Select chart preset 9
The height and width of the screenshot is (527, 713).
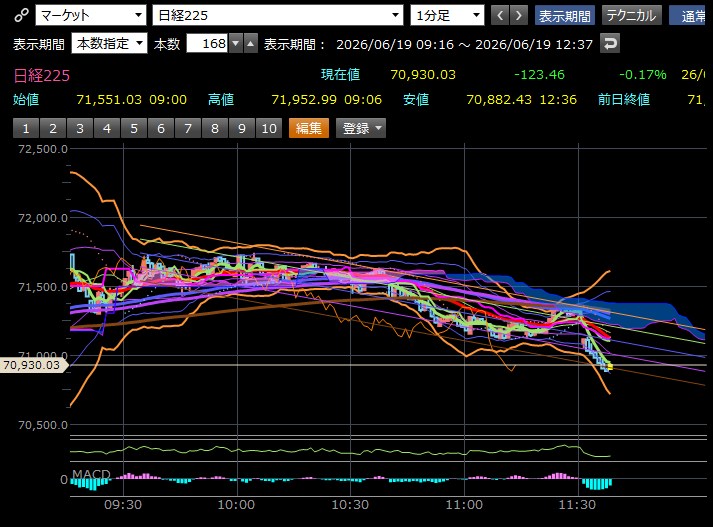point(242,128)
